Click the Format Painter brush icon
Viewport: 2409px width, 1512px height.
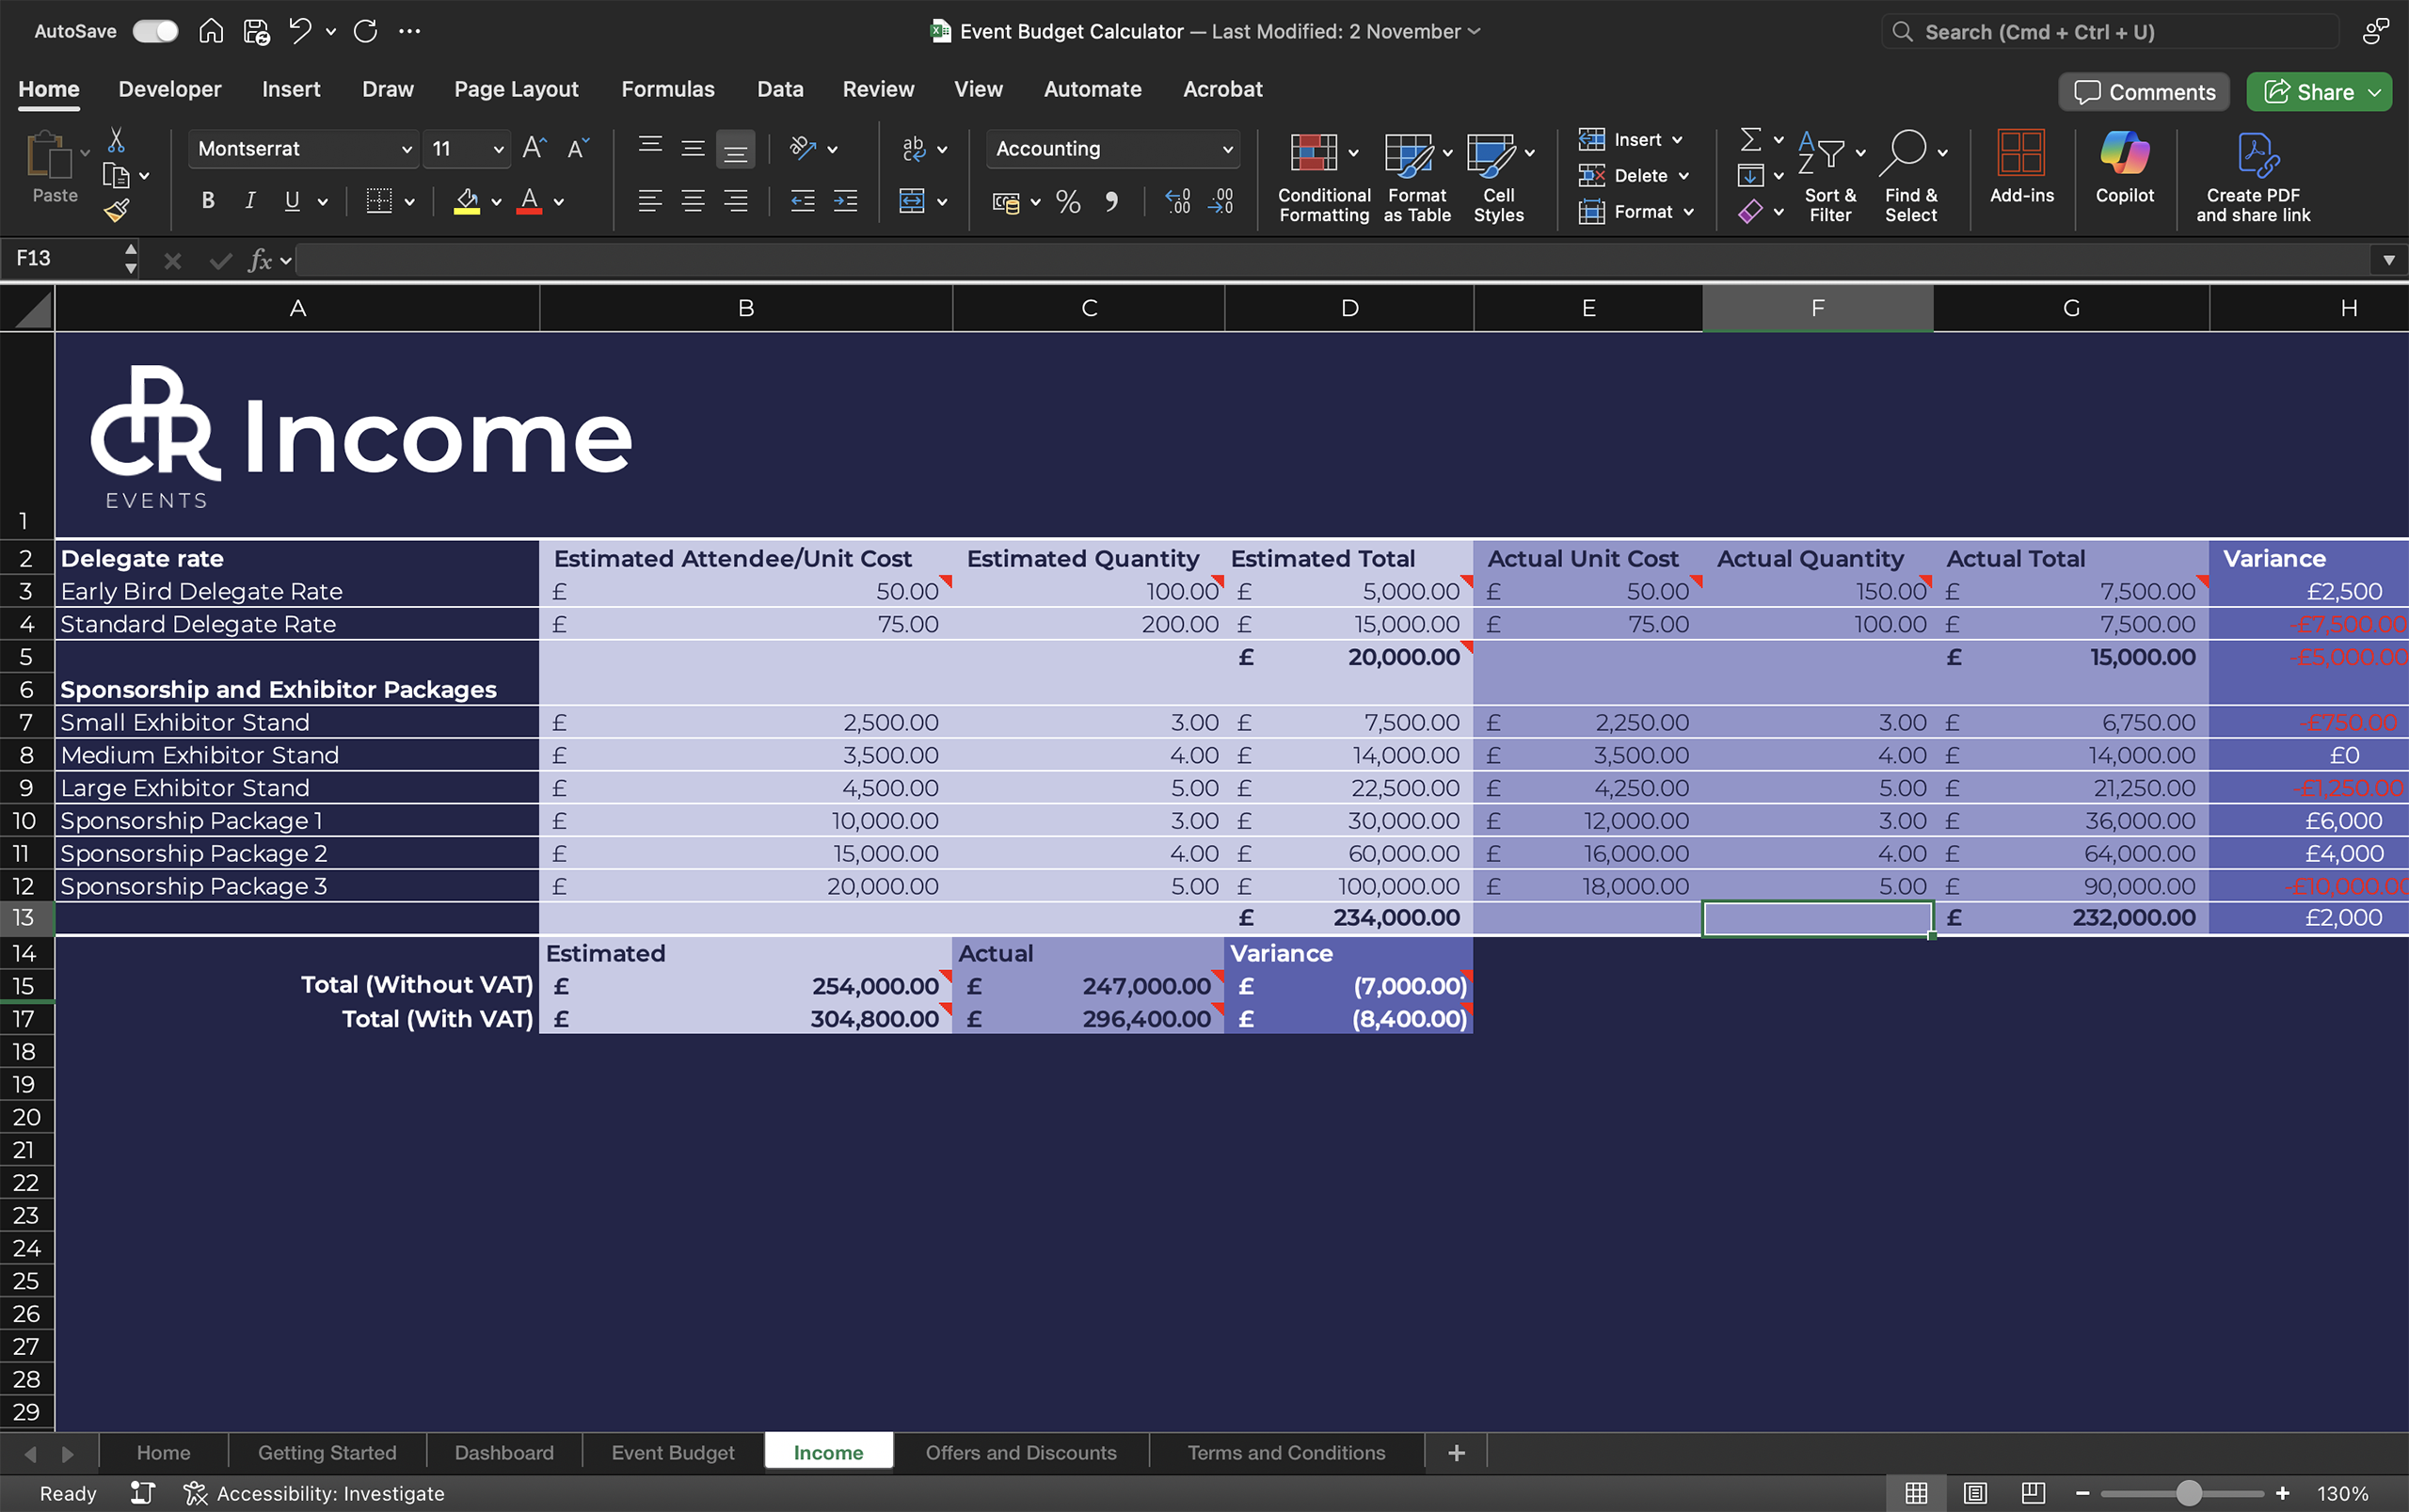click(x=117, y=210)
